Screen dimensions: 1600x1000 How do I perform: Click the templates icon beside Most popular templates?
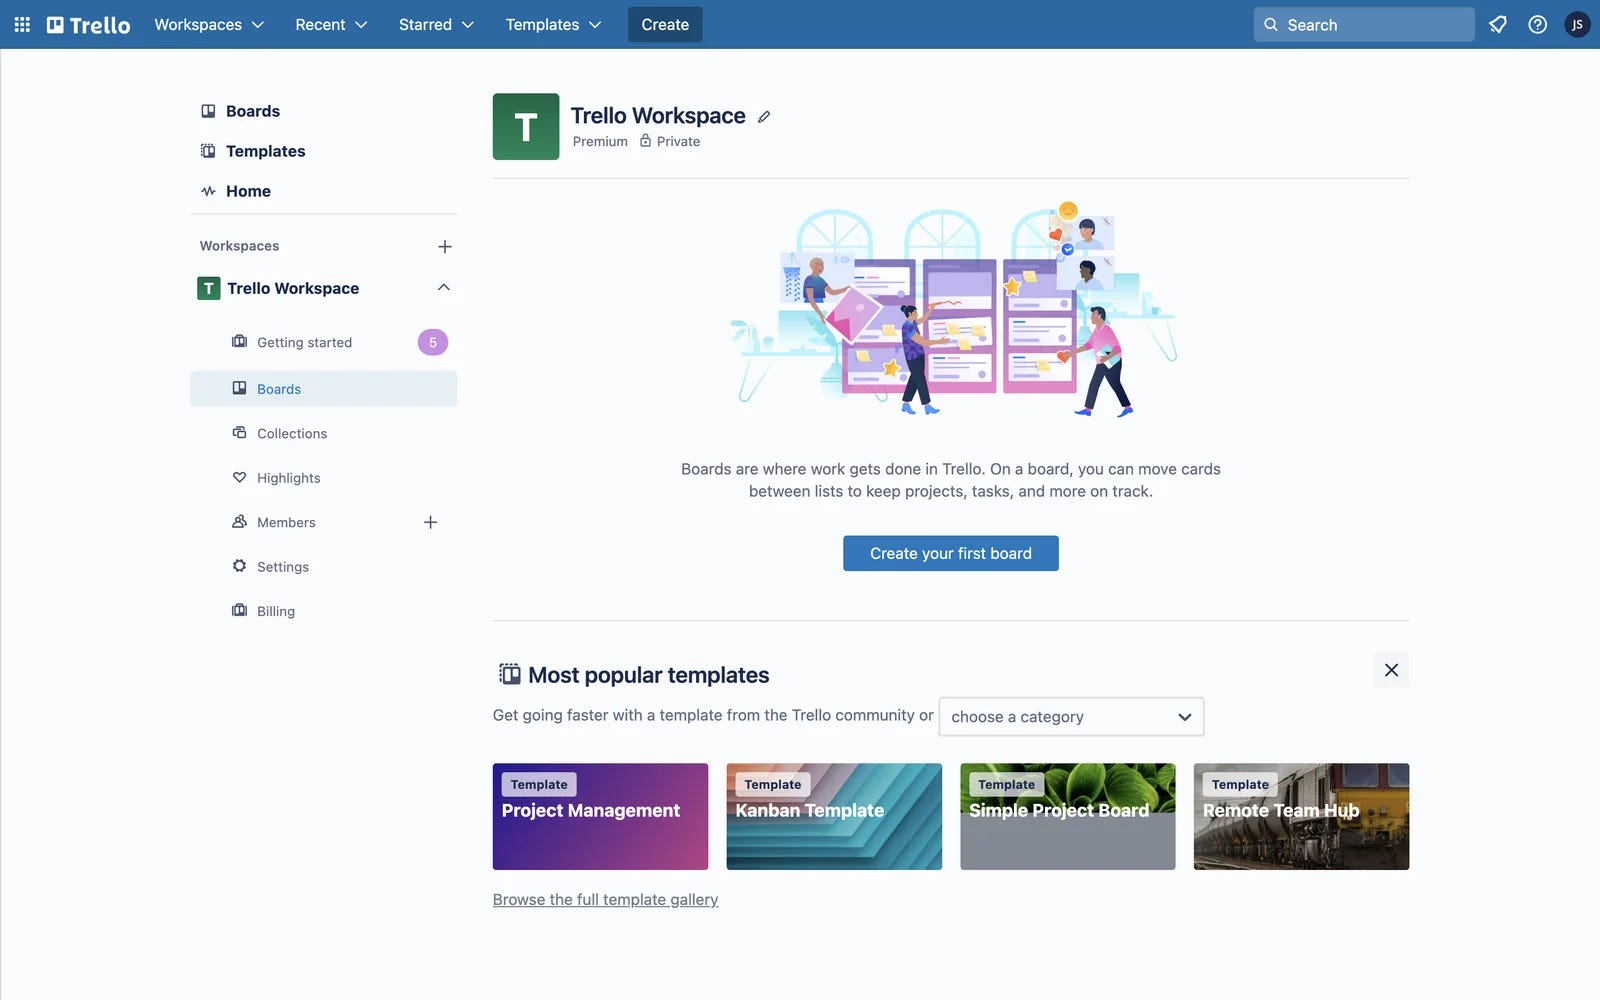[509, 674]
